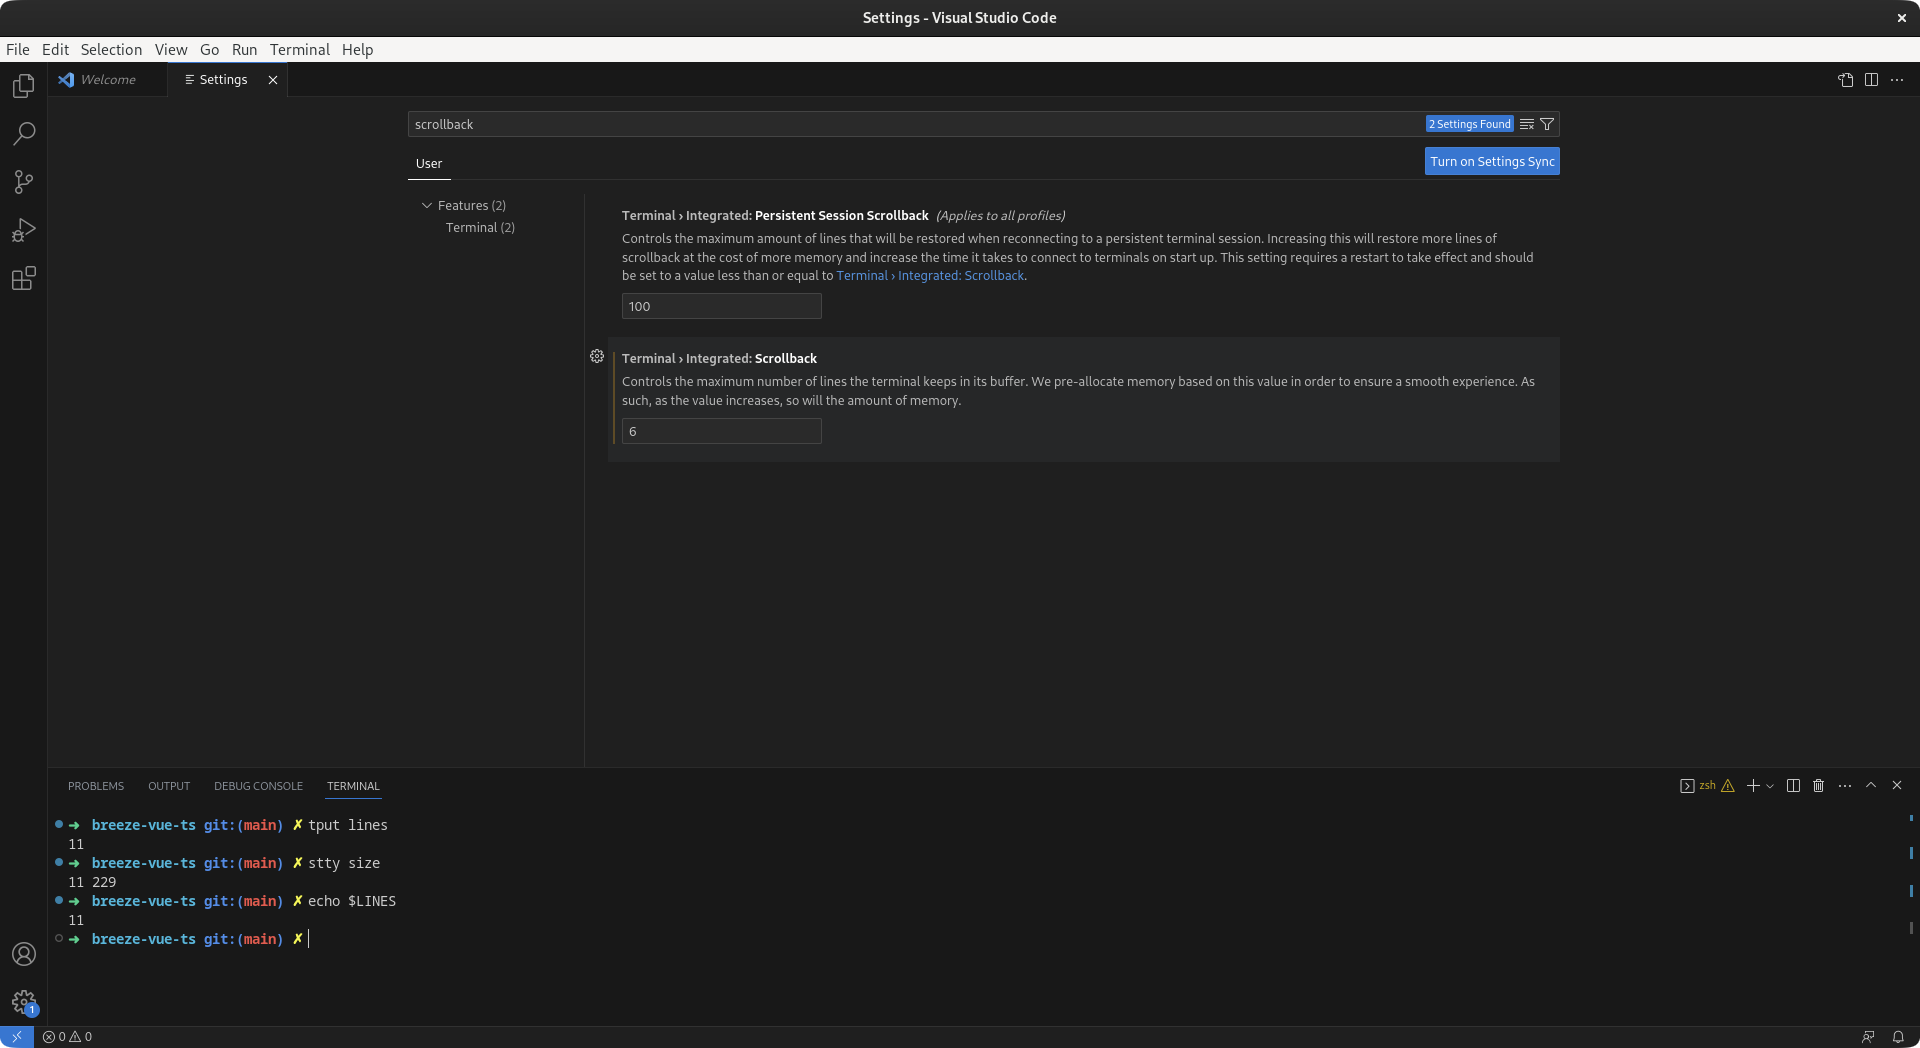Screen dimensions: 1920x1048
Task: Open the Manage gear icon with badge
Action: pos(23,1003)
